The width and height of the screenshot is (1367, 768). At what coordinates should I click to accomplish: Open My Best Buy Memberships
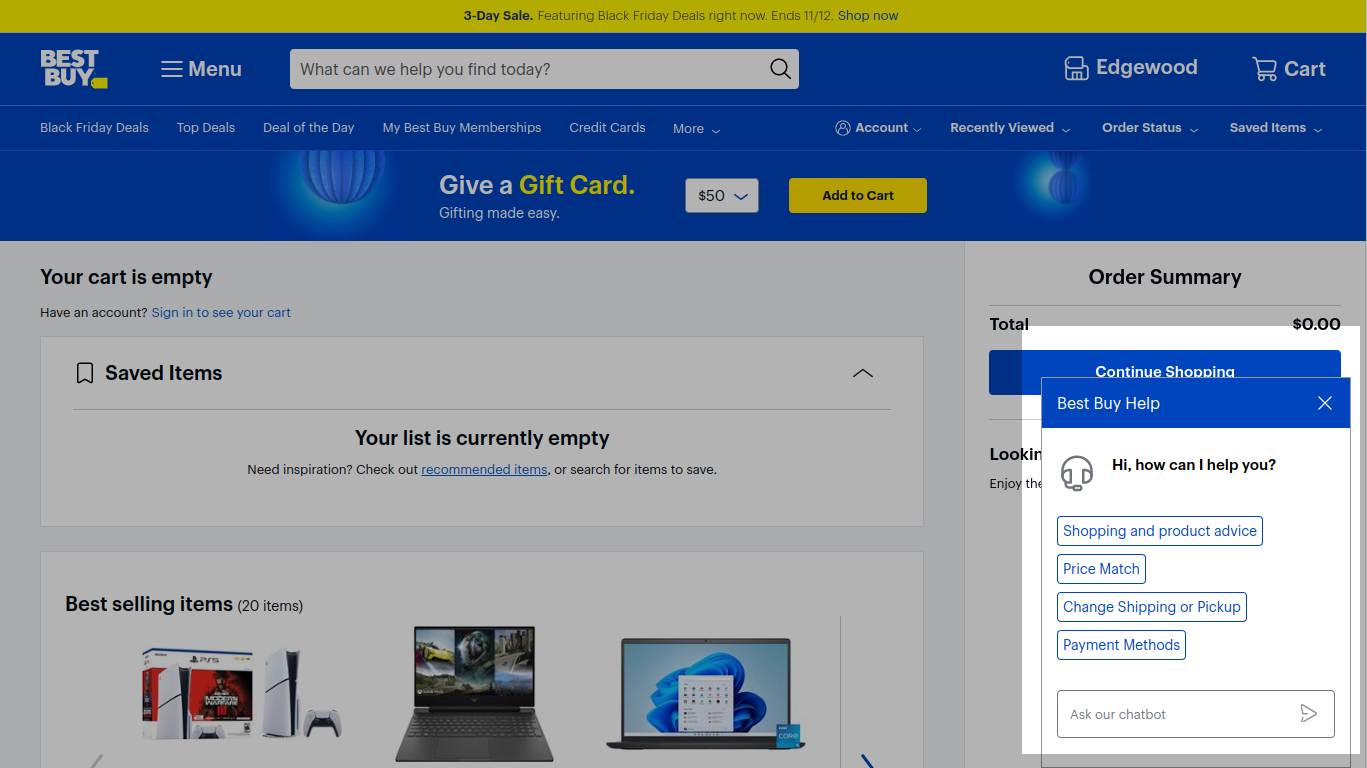tap(462, 128)
